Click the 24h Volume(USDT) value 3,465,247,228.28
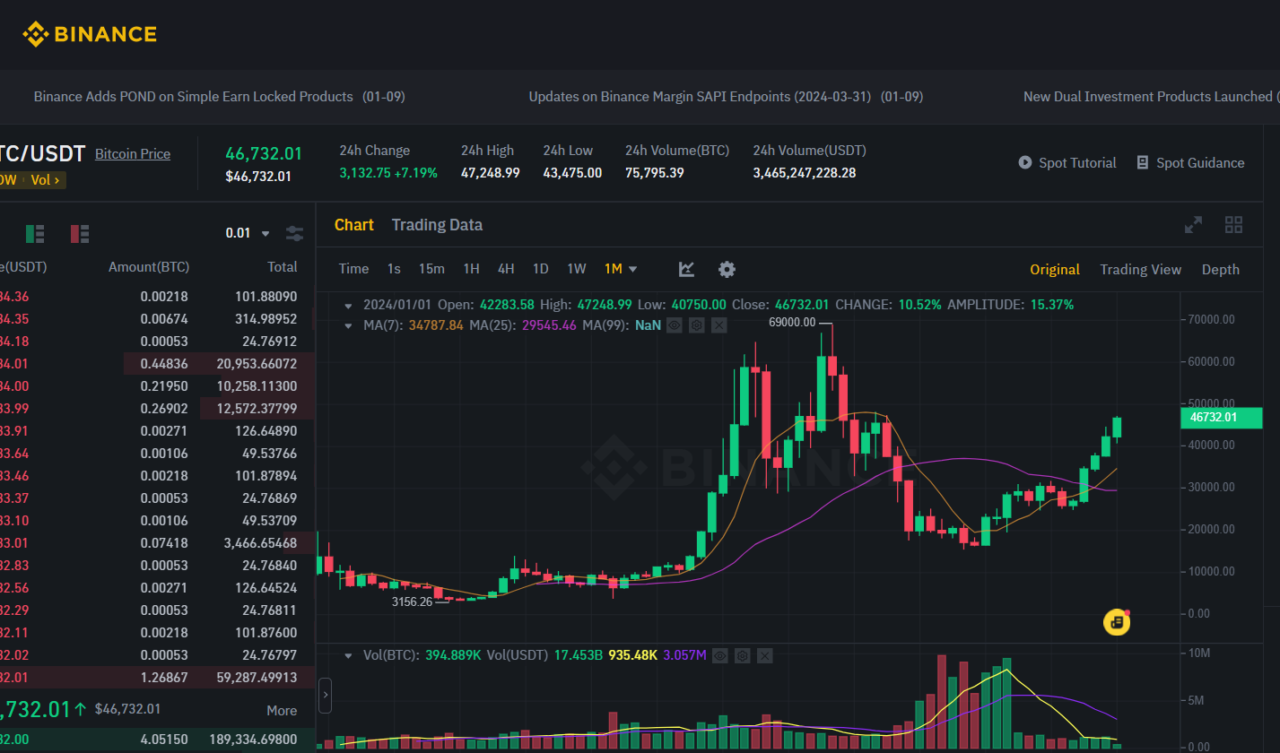Screen dimensions: 1280x753 804,173
